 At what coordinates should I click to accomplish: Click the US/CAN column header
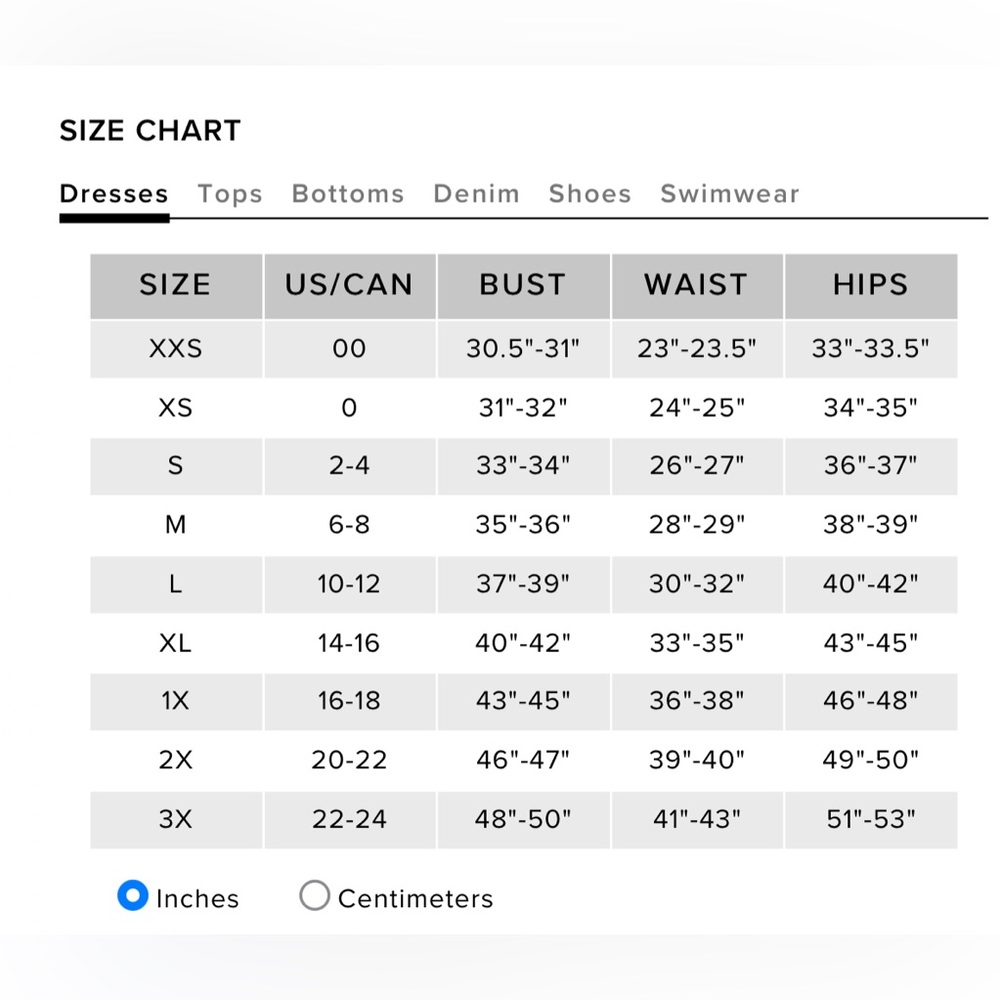pos(350,286)
